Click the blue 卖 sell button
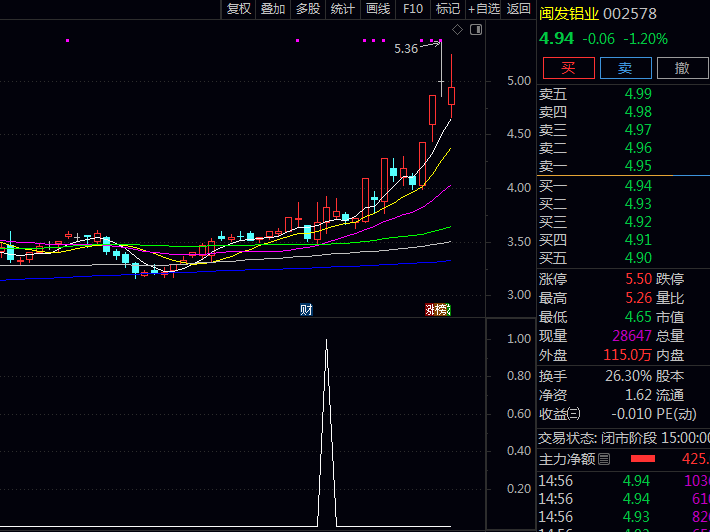Viewport: 710px width, 532px height. click(626, 68)
